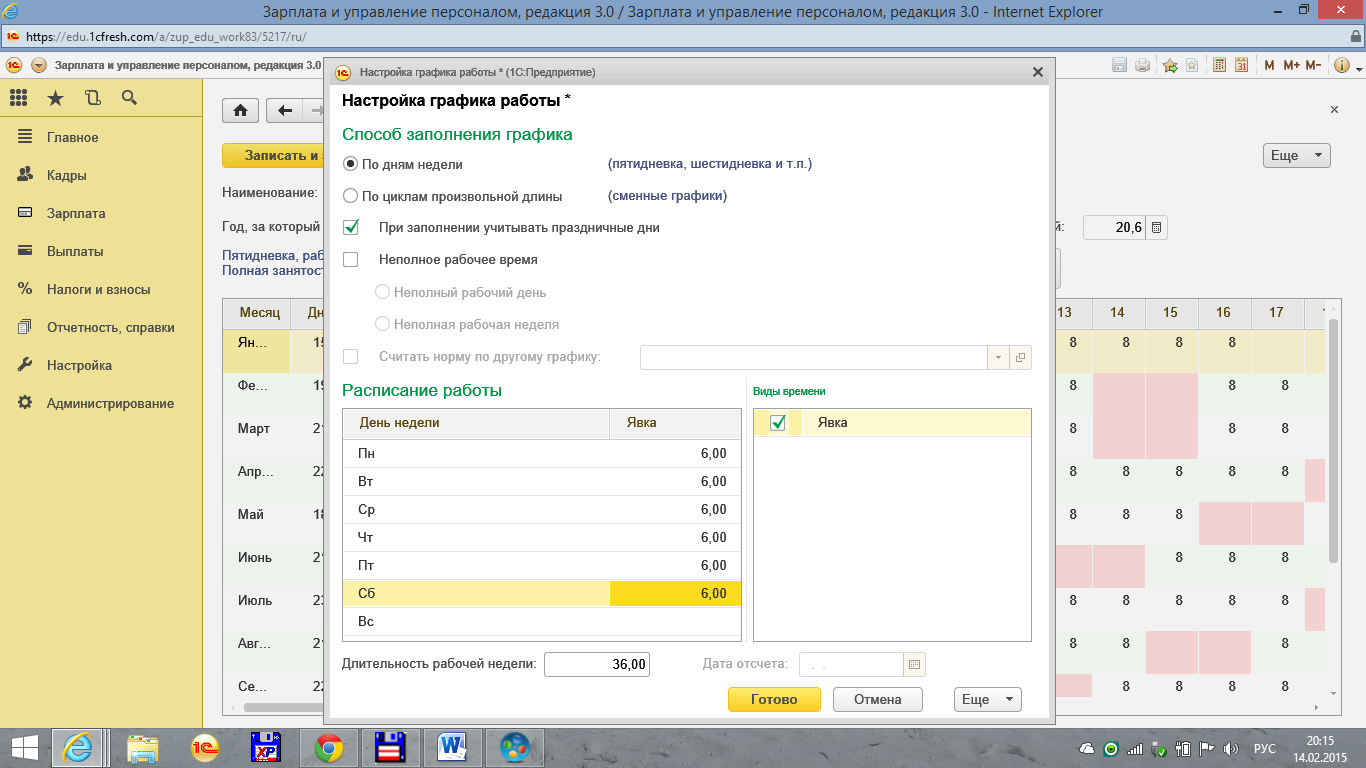Click the 6,00 Явка cell for Сб
Image resolution: width=1366 pixels, height=768 pixels.
pyautogui.click(x=675, y=594)
